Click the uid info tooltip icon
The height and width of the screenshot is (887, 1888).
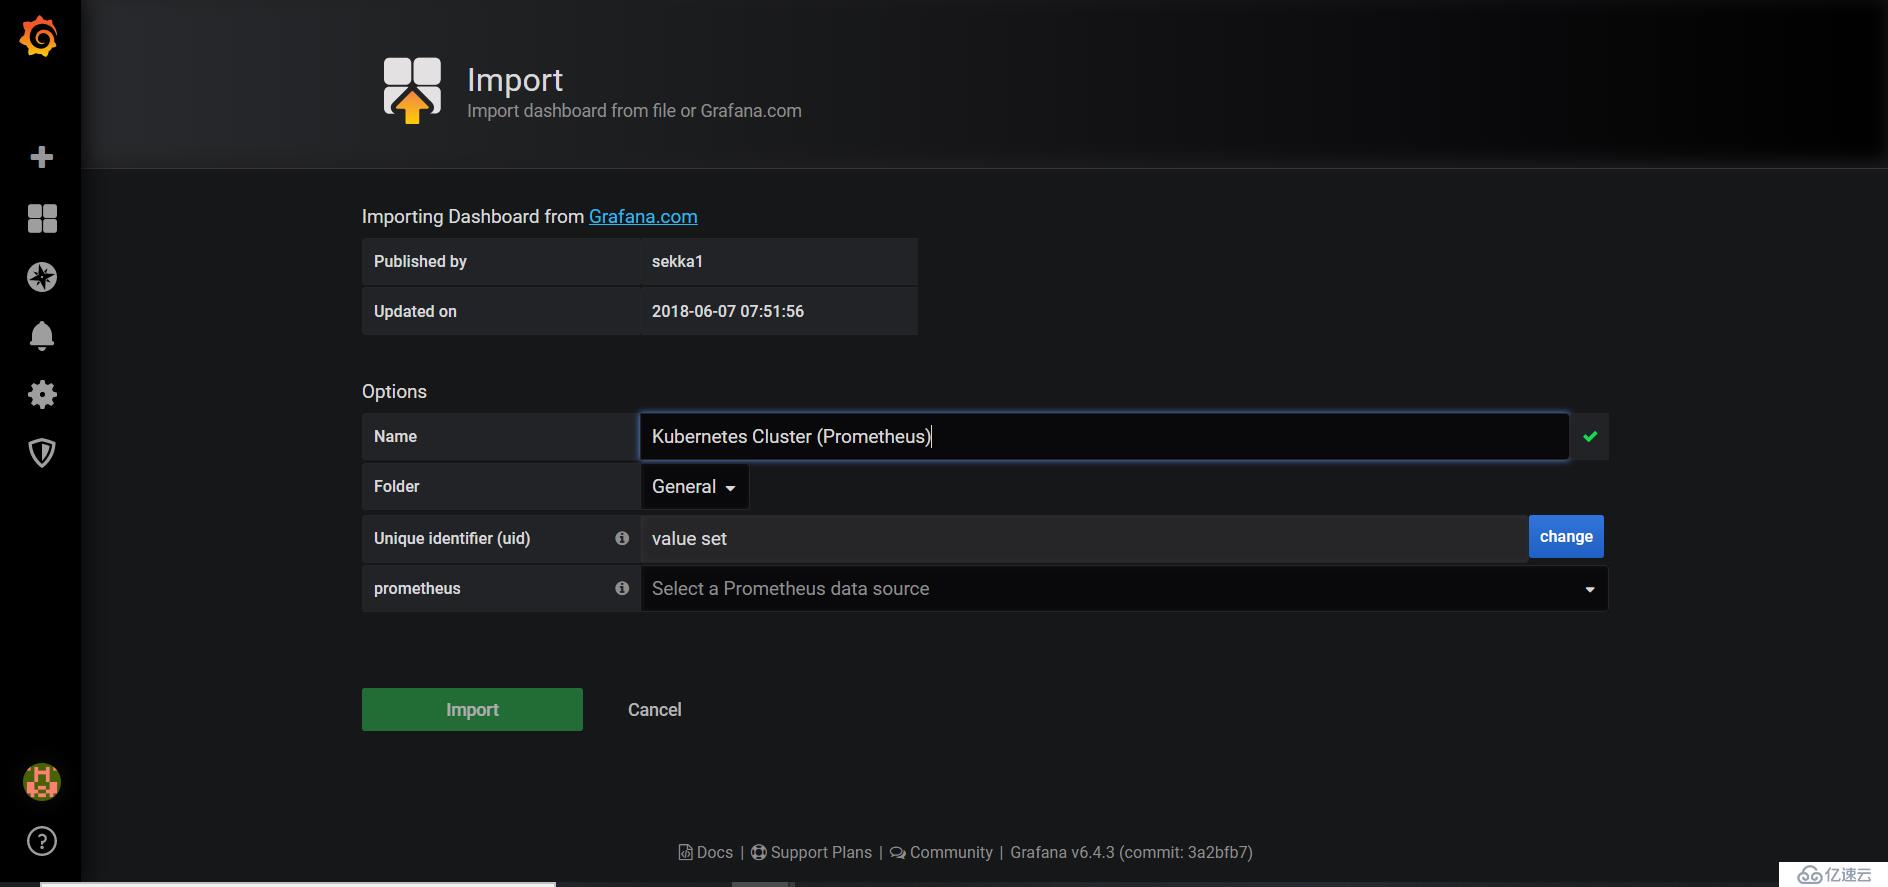pyautogui.click(x=622, y=538)
